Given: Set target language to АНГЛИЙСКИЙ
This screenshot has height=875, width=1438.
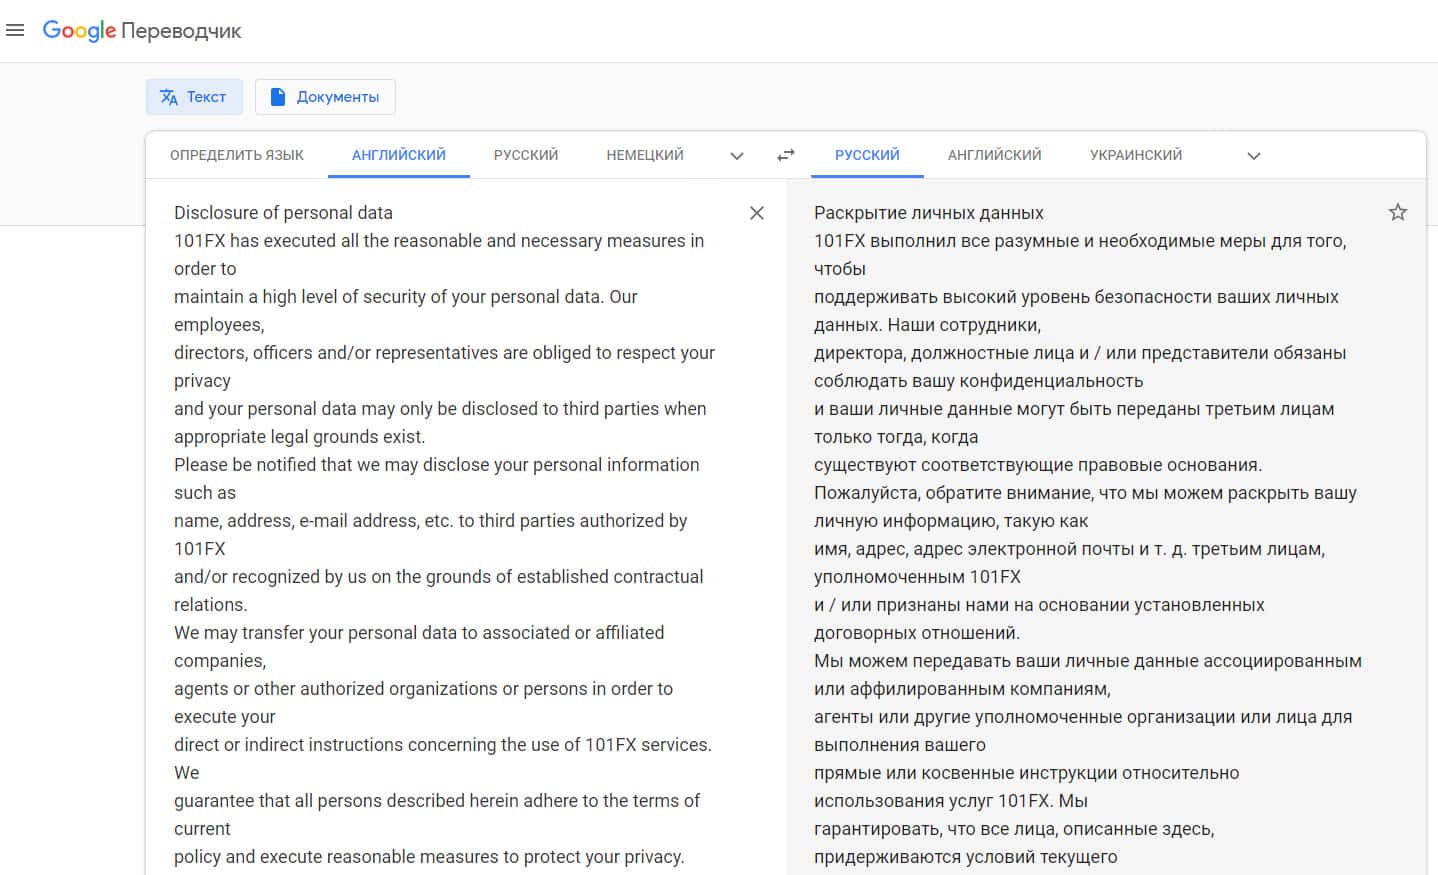Looking at the screenshot, I should tap(994, 155).
